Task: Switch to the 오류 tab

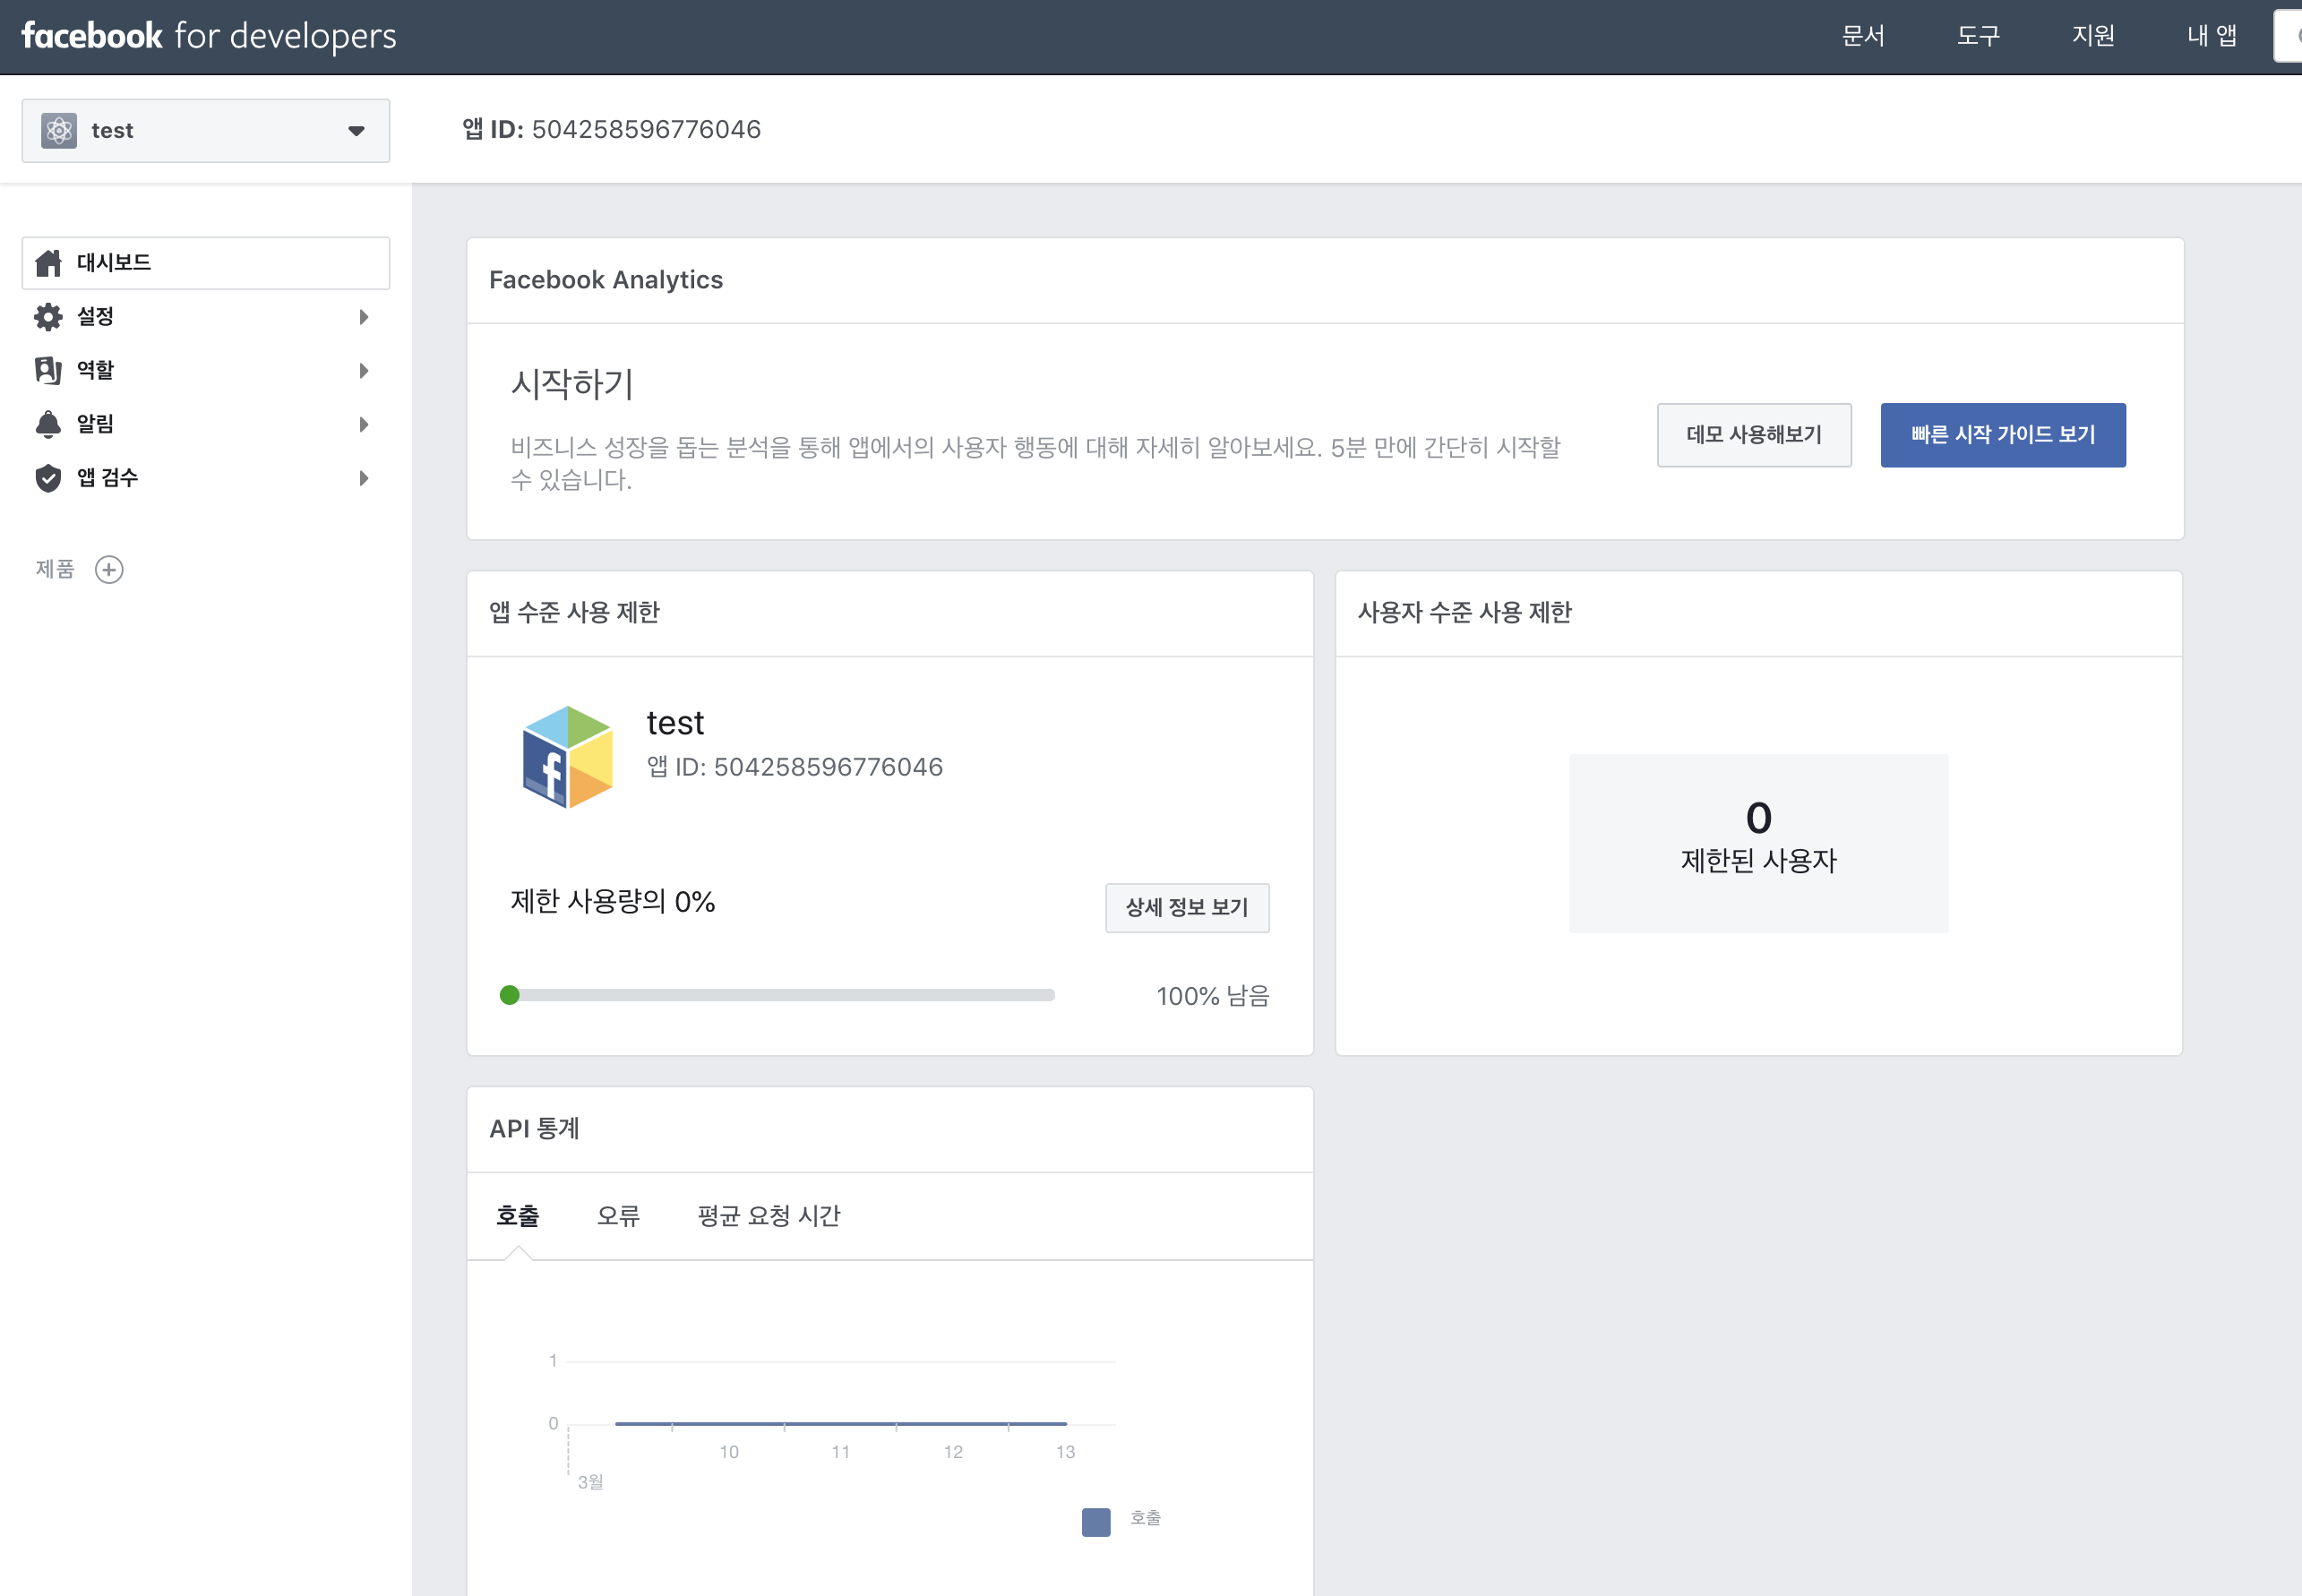Action: point(618,1216)
